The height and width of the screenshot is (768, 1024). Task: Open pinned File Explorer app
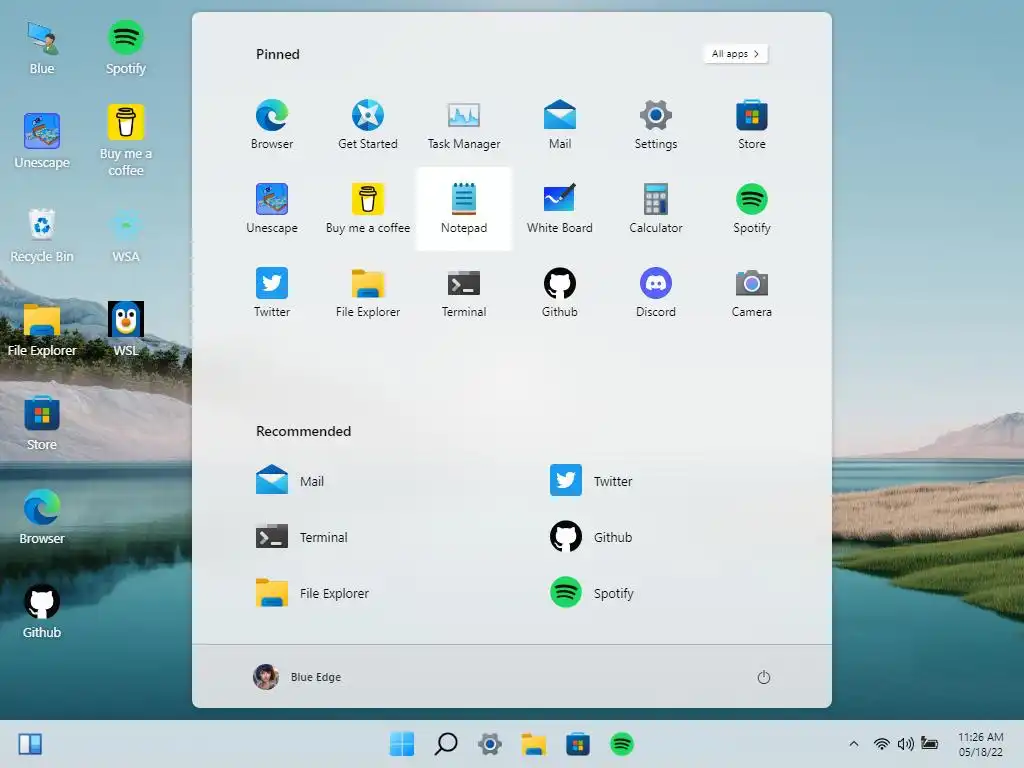point(368,293)
